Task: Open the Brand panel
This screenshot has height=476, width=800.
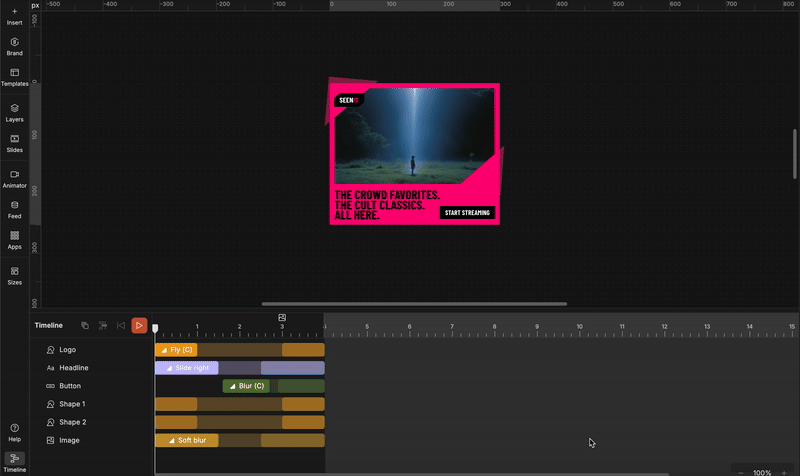Action: [14, 46]
